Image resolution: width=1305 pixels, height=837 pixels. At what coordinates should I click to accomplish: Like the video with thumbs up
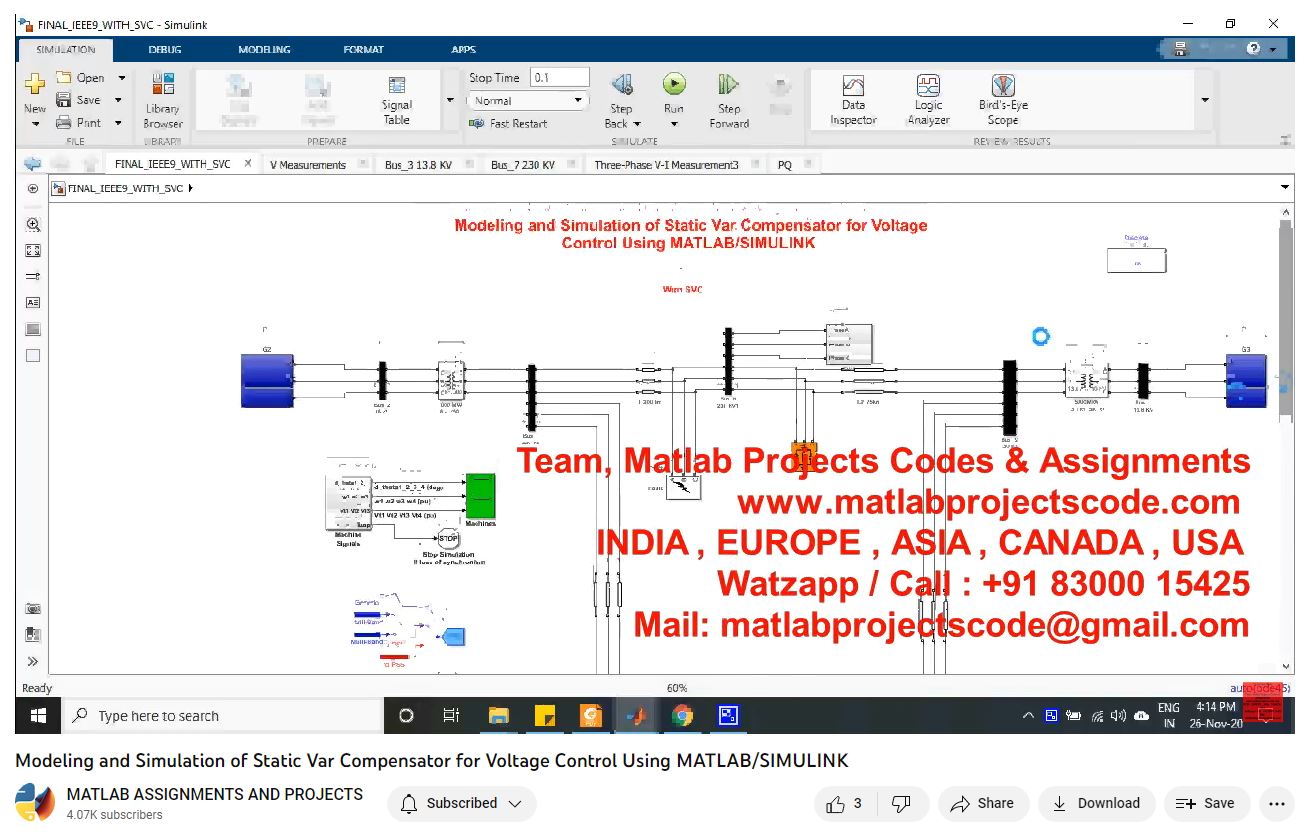(x=843, y=803)
